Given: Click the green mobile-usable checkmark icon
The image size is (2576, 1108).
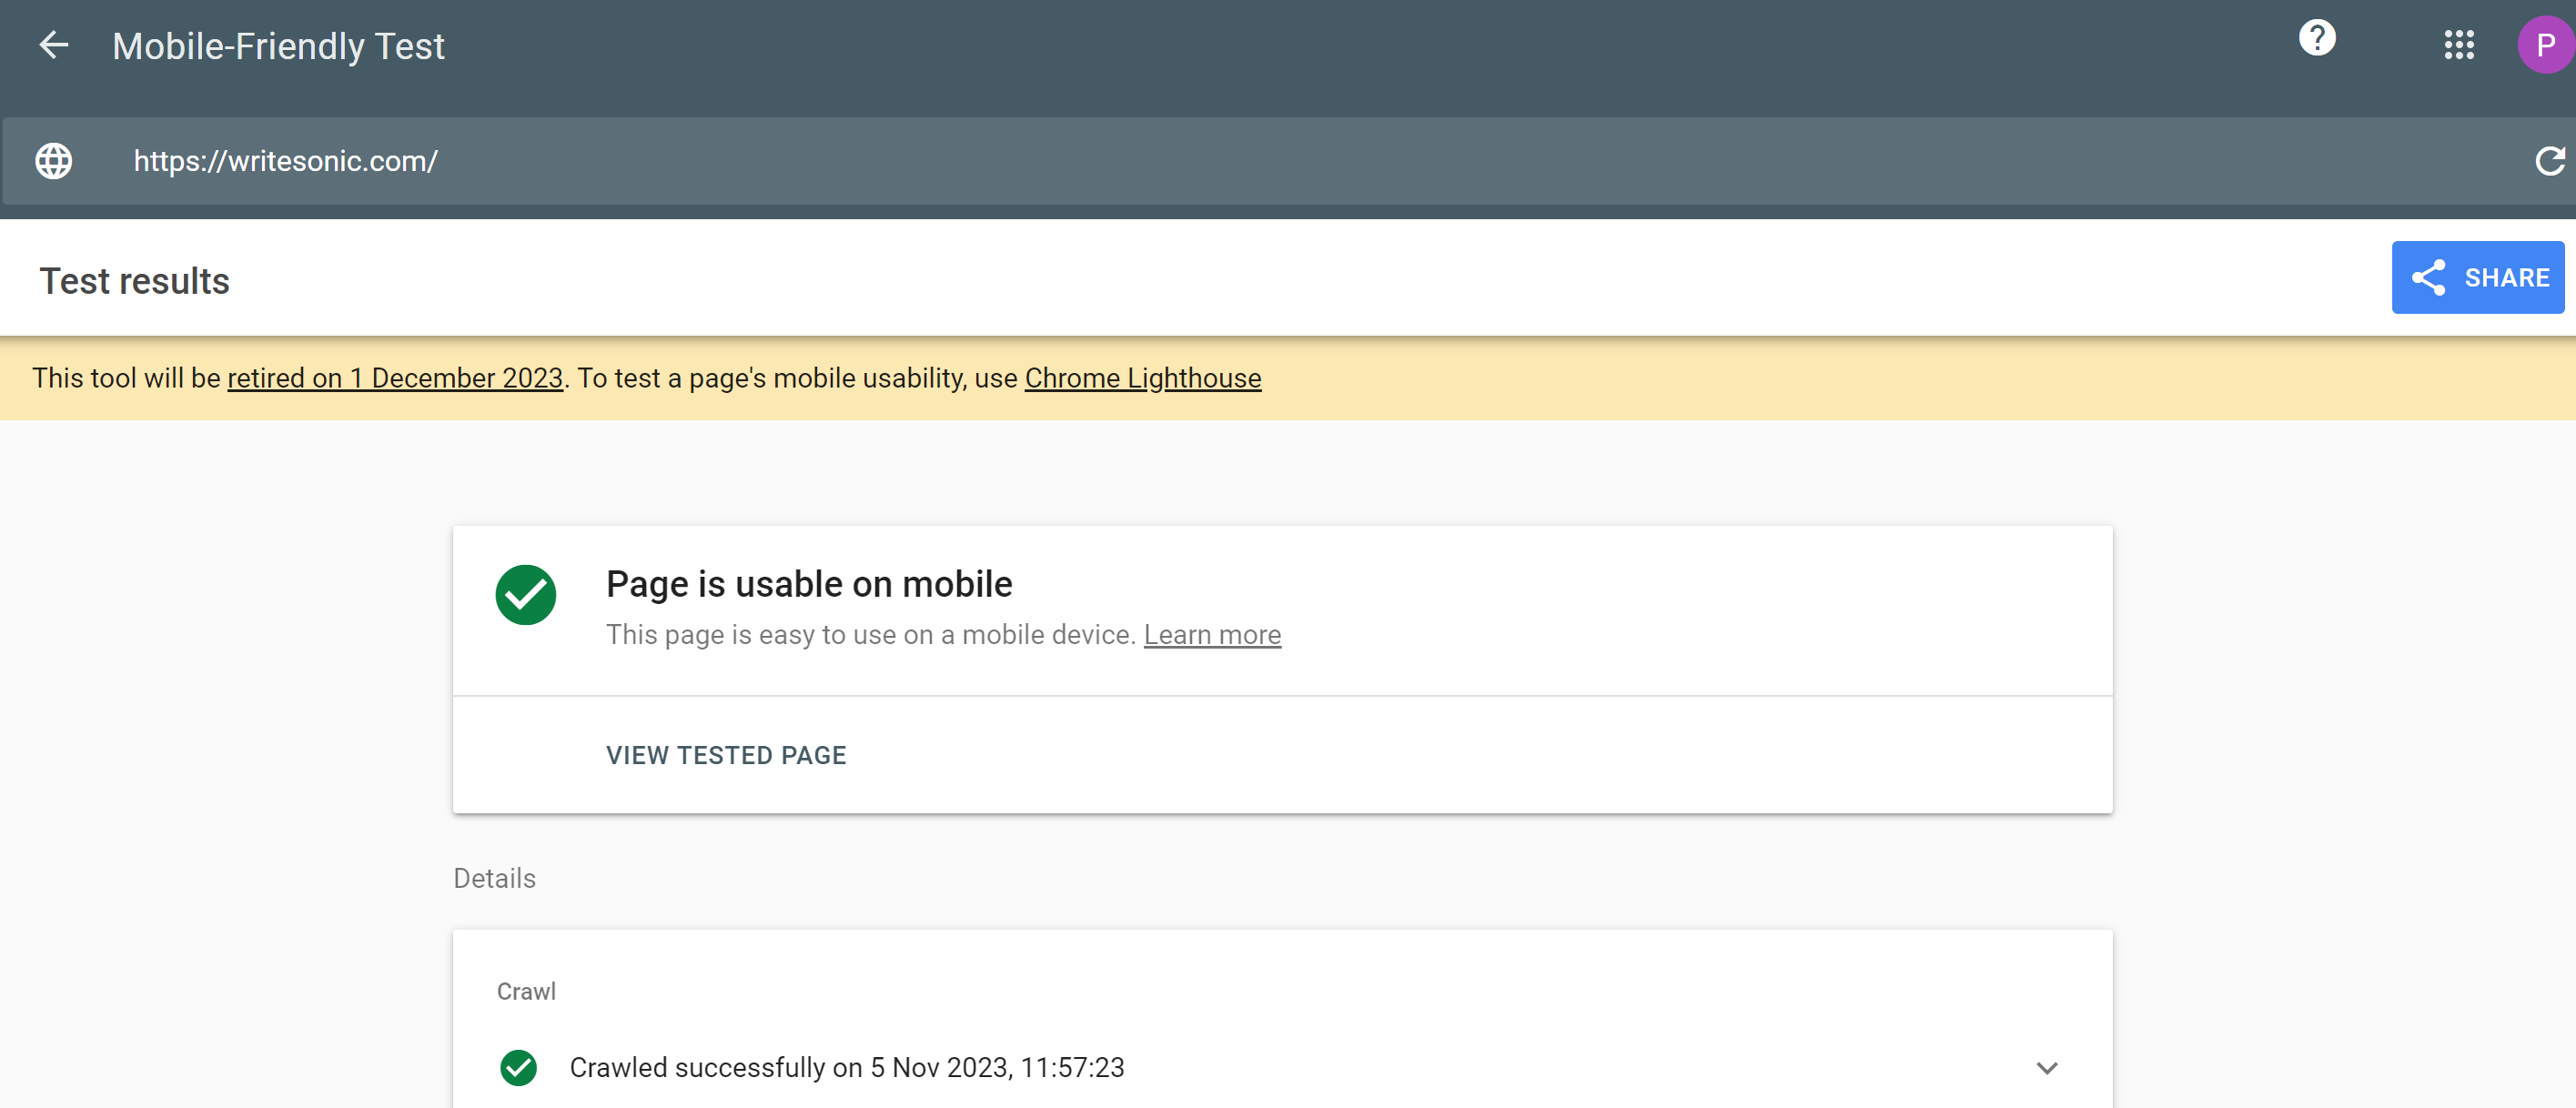Looking at the screenshot, I should pyautogui.click(x=526, y=595).
